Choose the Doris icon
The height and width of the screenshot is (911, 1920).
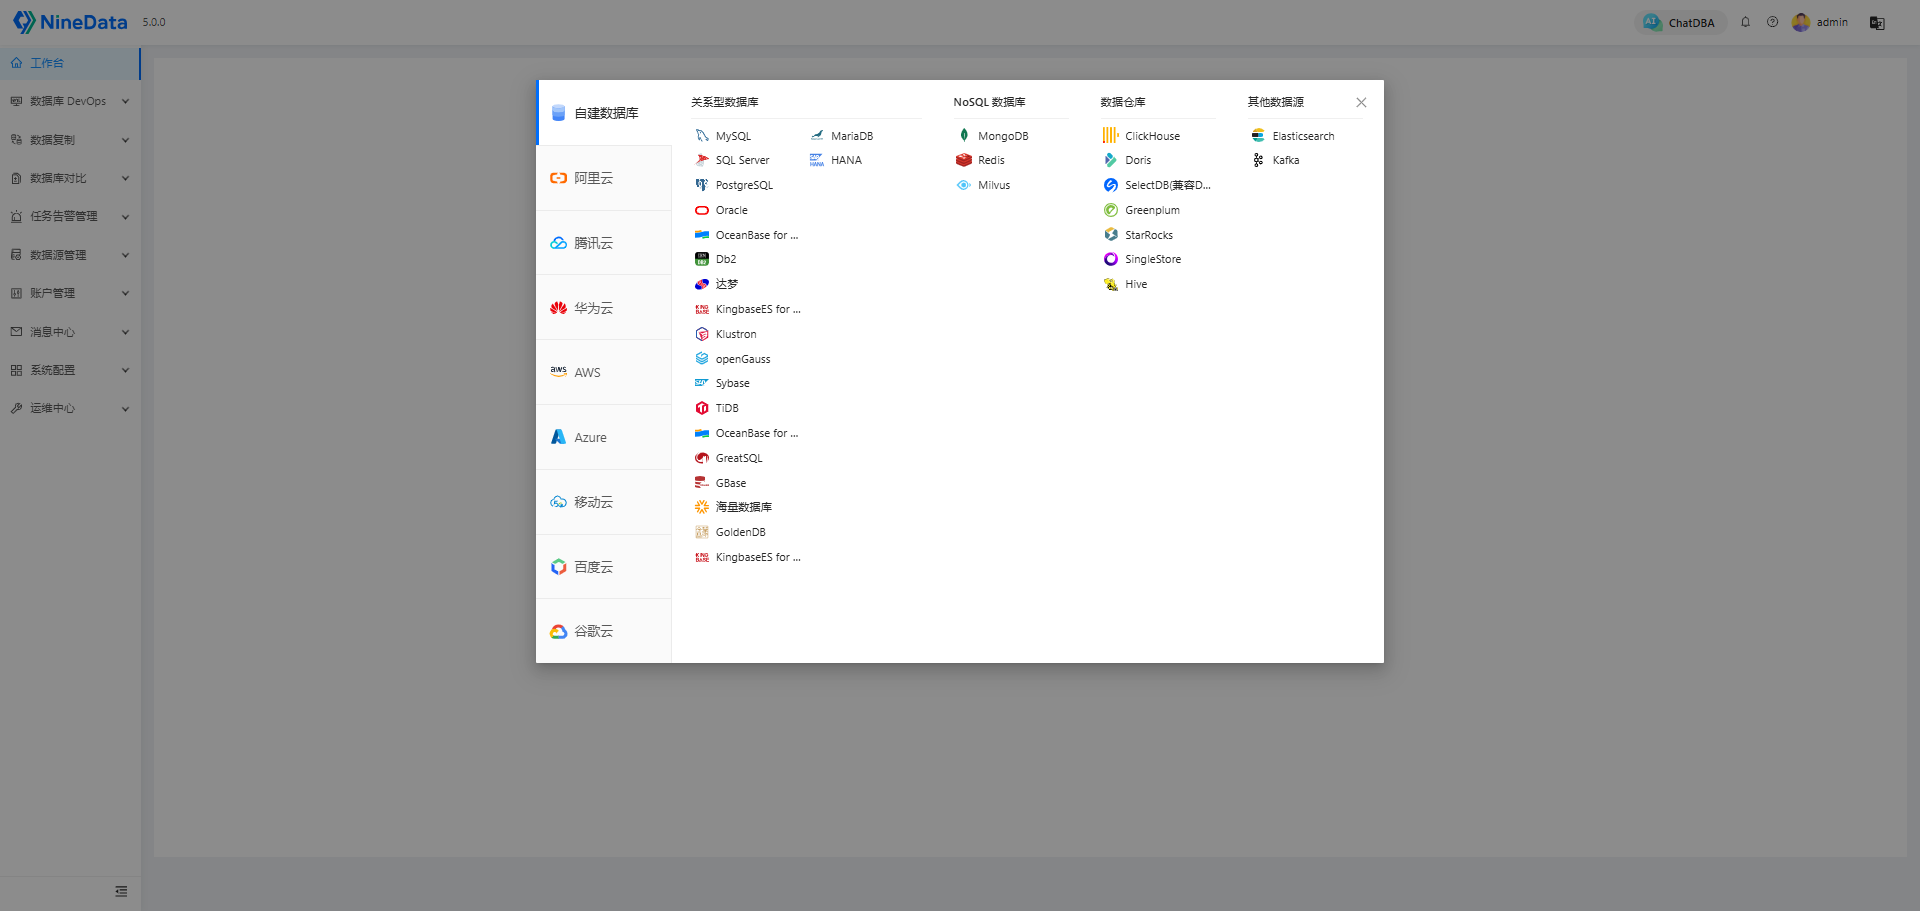1111,160
